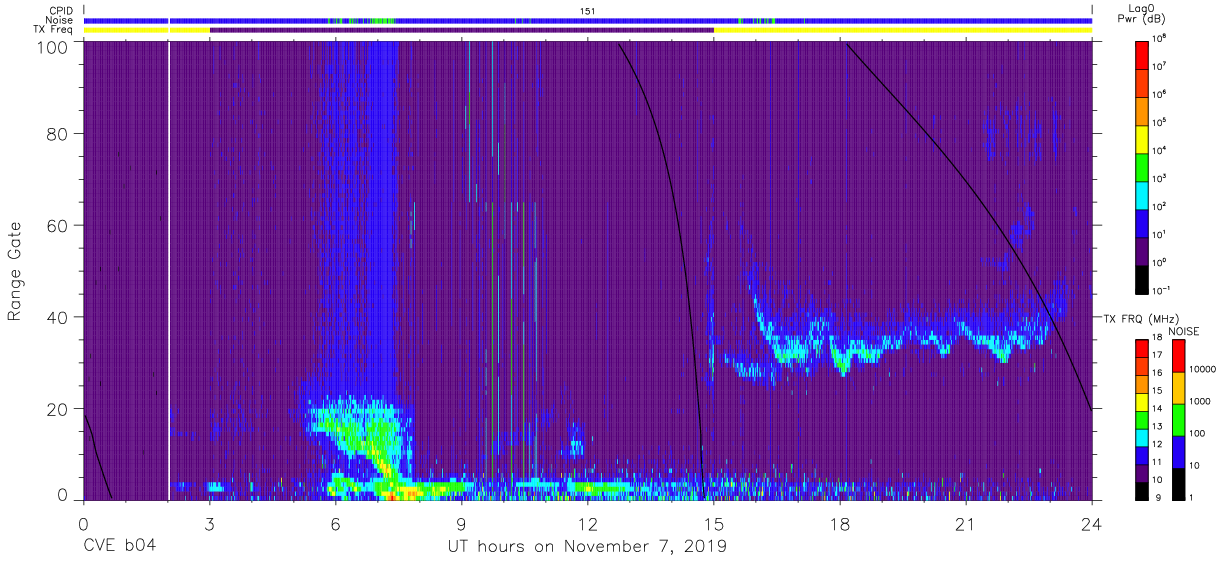Click the y-axis tick label 100

click(53, 47)
